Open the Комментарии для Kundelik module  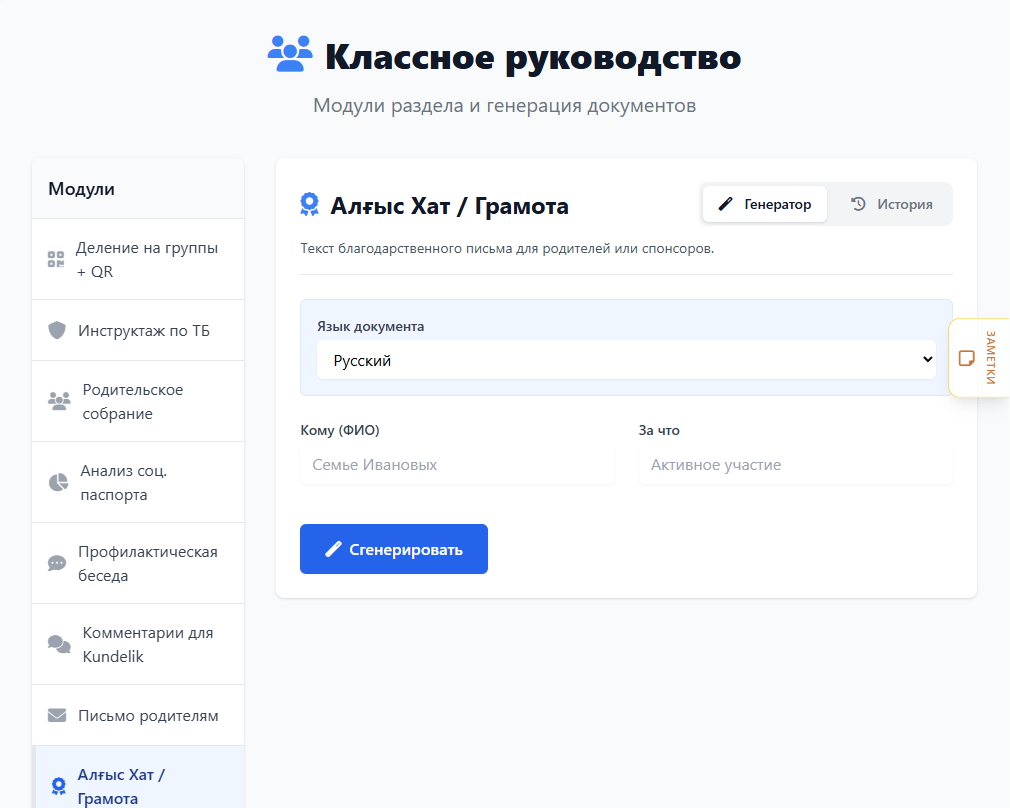point(138,644)
